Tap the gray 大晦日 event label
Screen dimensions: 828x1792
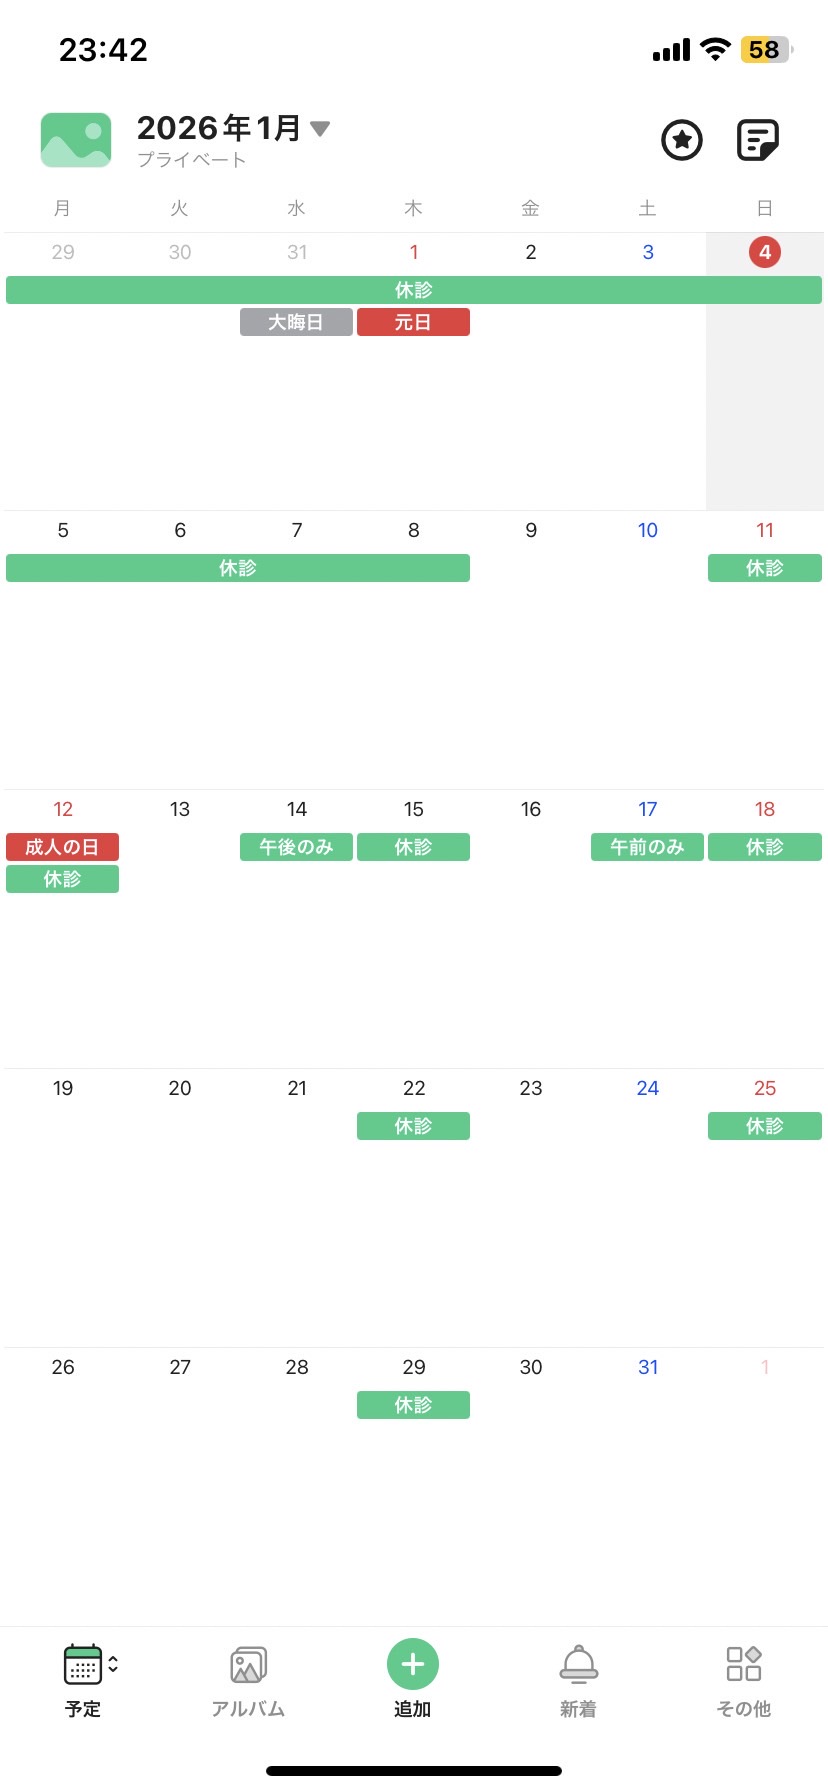click(x=296, y=323)
